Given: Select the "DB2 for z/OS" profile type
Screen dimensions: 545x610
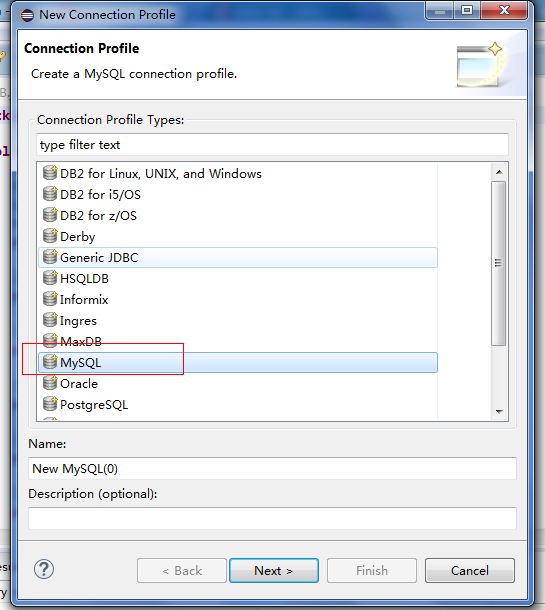Looking at the screenshot, I should tap(238, 216).
